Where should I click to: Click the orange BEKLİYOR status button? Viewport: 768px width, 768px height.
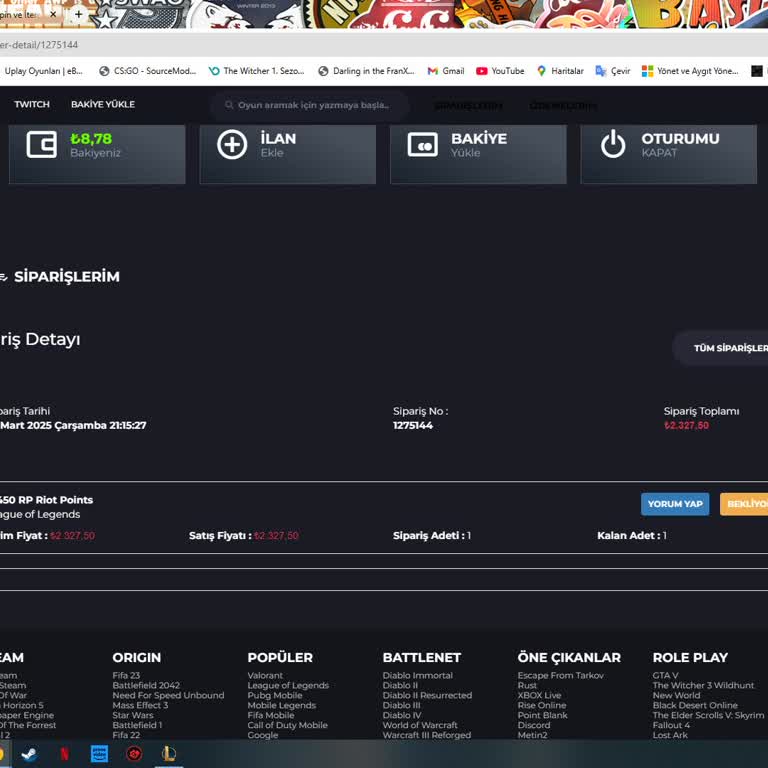point(744,504)
